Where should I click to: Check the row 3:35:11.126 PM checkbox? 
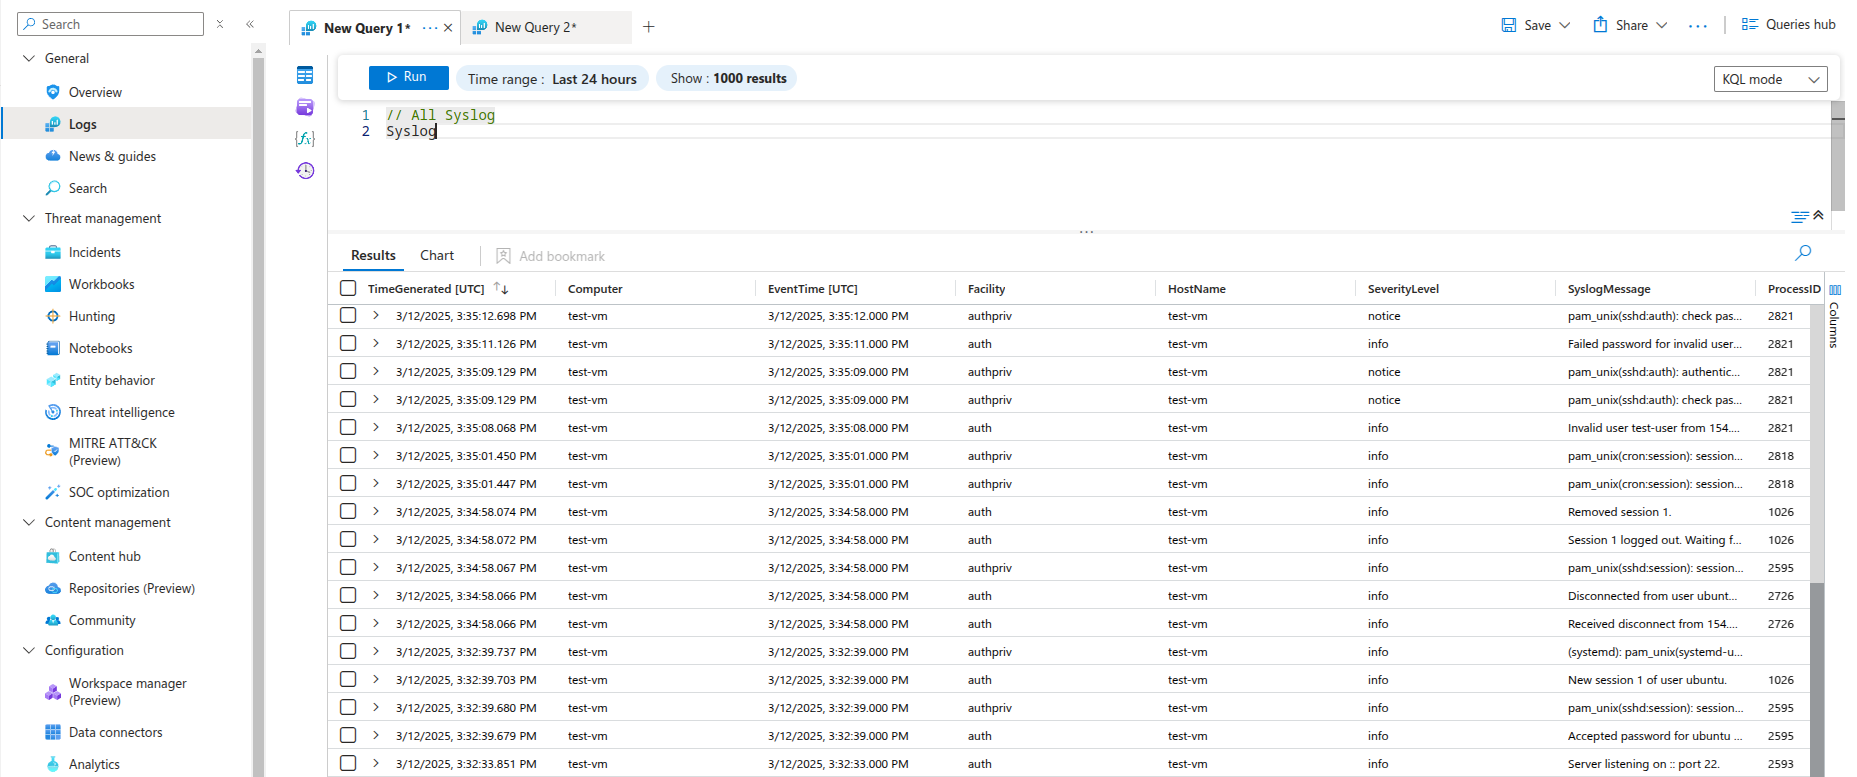(348, 343)
